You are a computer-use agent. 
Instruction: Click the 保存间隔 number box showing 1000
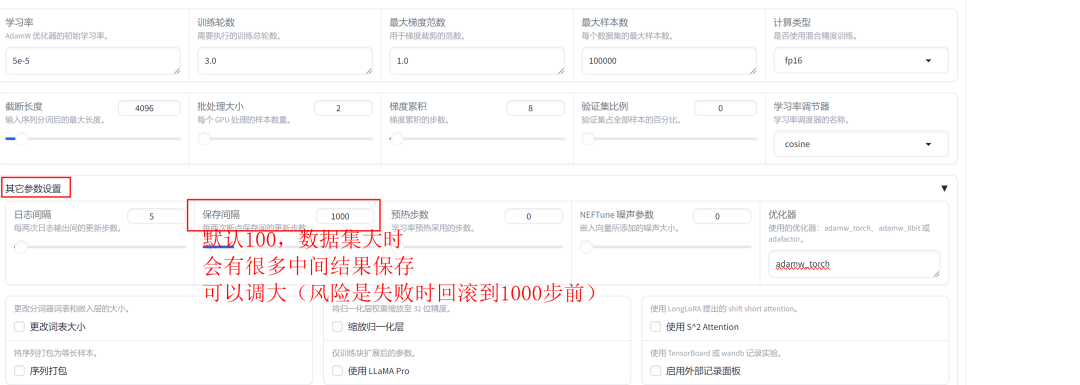click(x=344, y=216)
